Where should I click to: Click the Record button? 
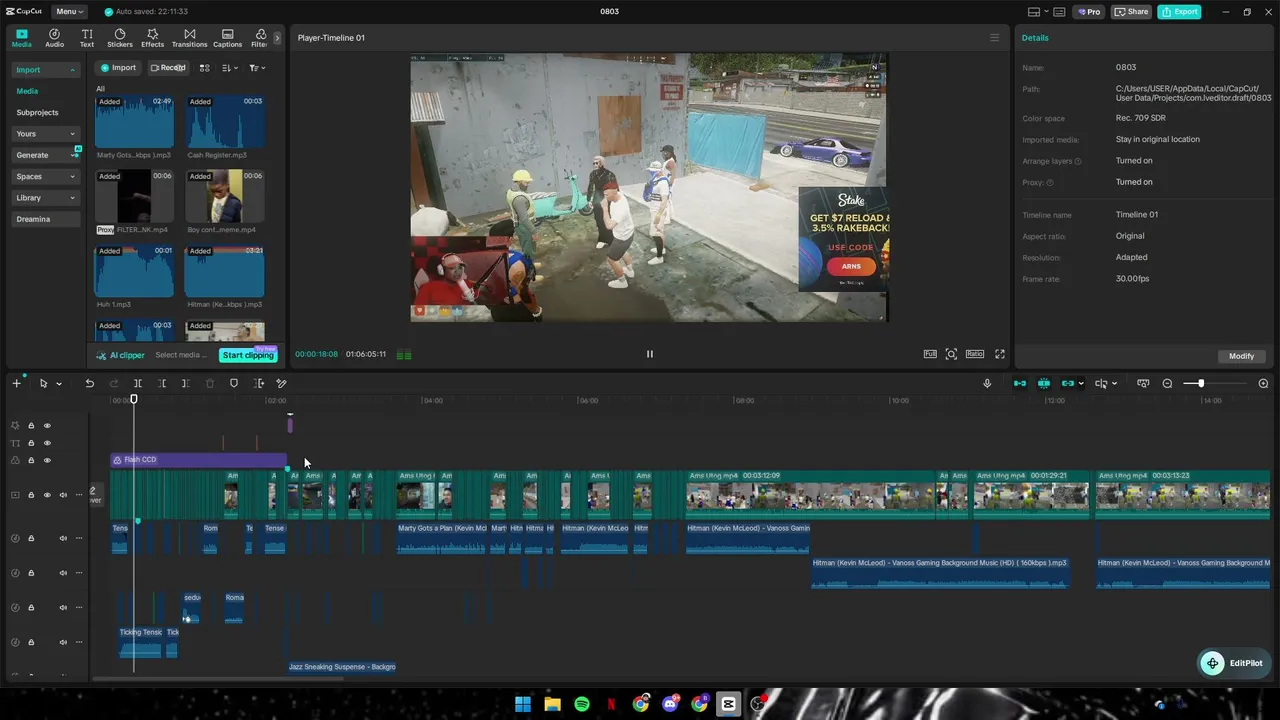168,68
